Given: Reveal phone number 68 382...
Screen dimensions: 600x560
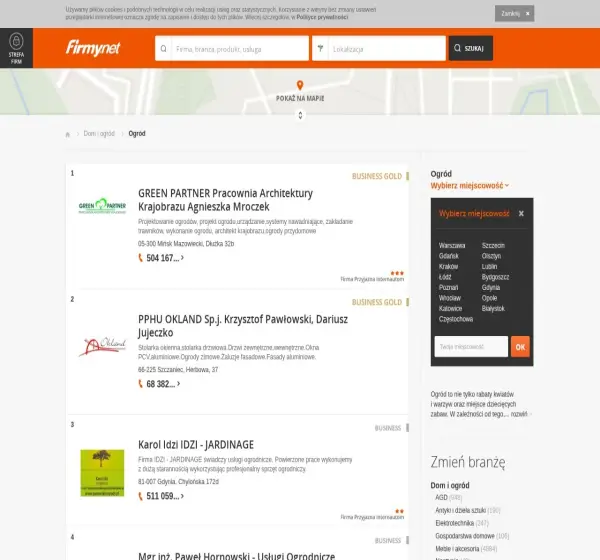Looking at the screenshot, I should 163,384.
